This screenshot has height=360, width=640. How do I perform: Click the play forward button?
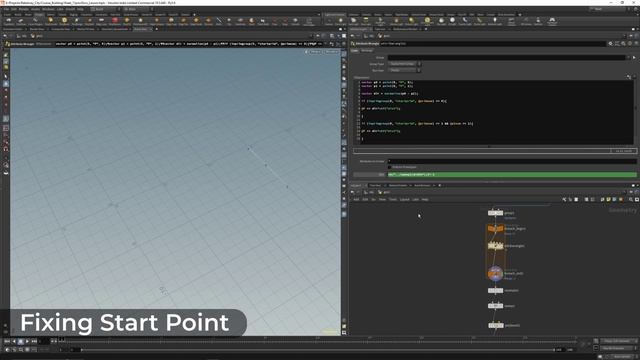[x=27, y=341]
